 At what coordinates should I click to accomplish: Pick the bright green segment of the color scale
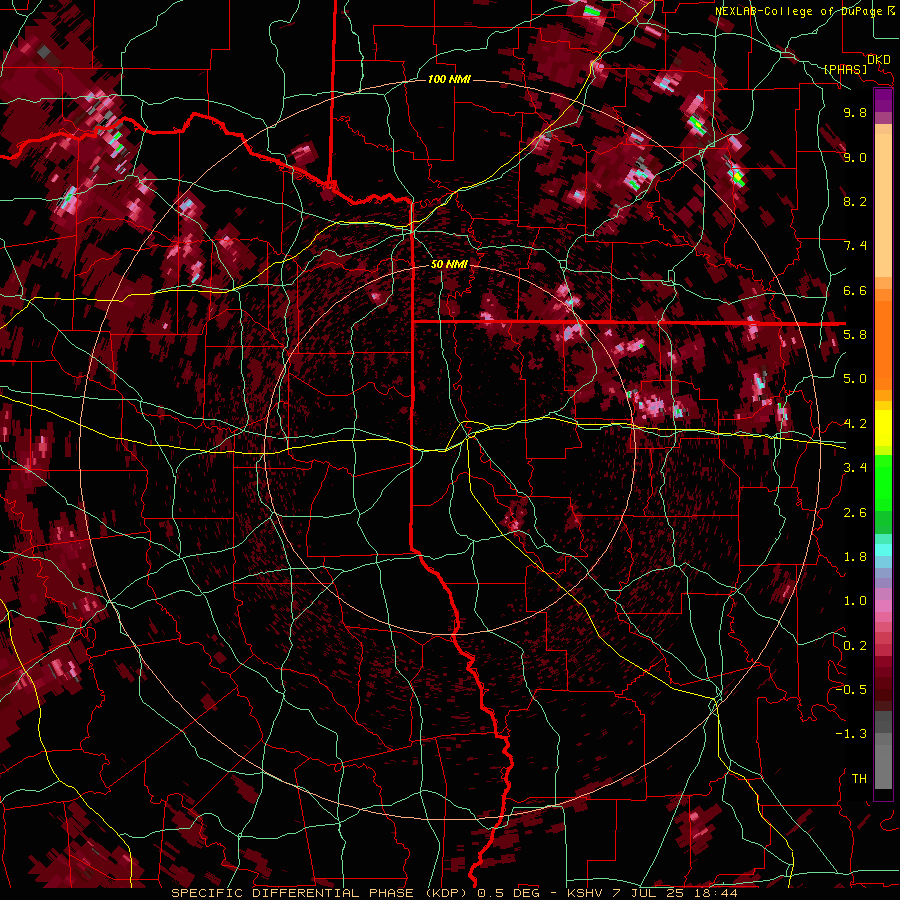(883, 482)
